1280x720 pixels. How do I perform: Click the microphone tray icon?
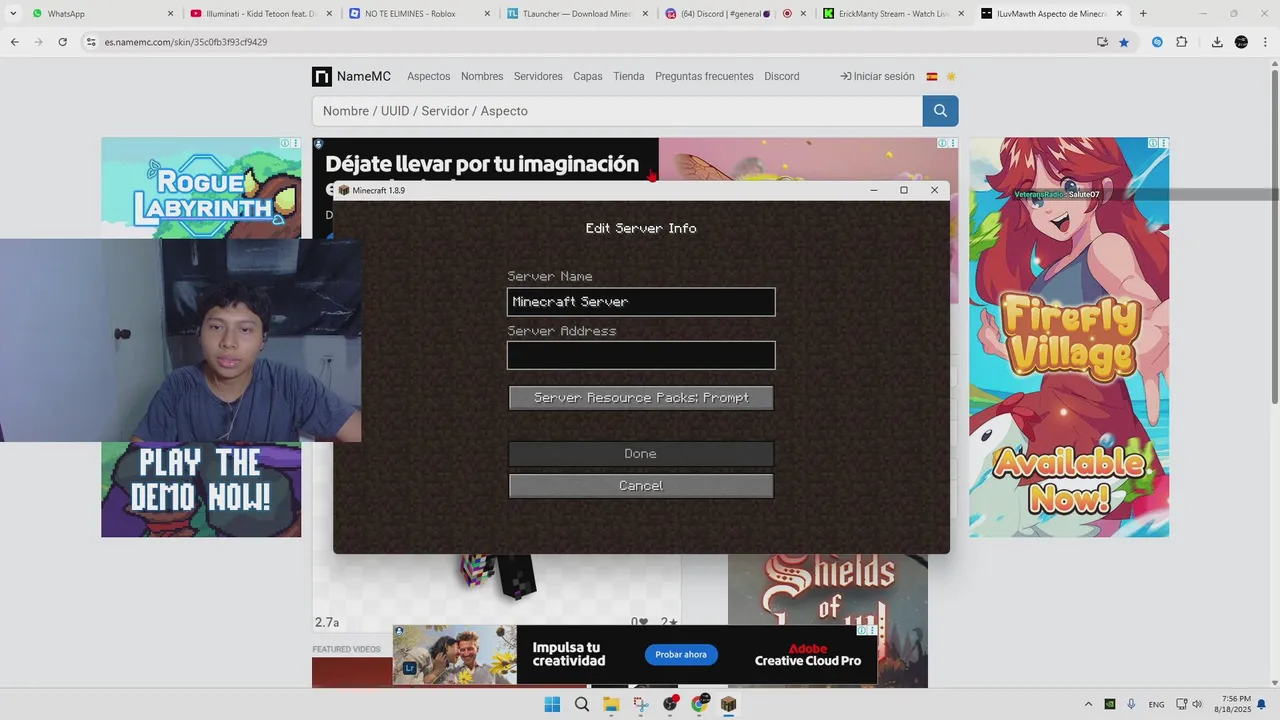point(1131,704)
